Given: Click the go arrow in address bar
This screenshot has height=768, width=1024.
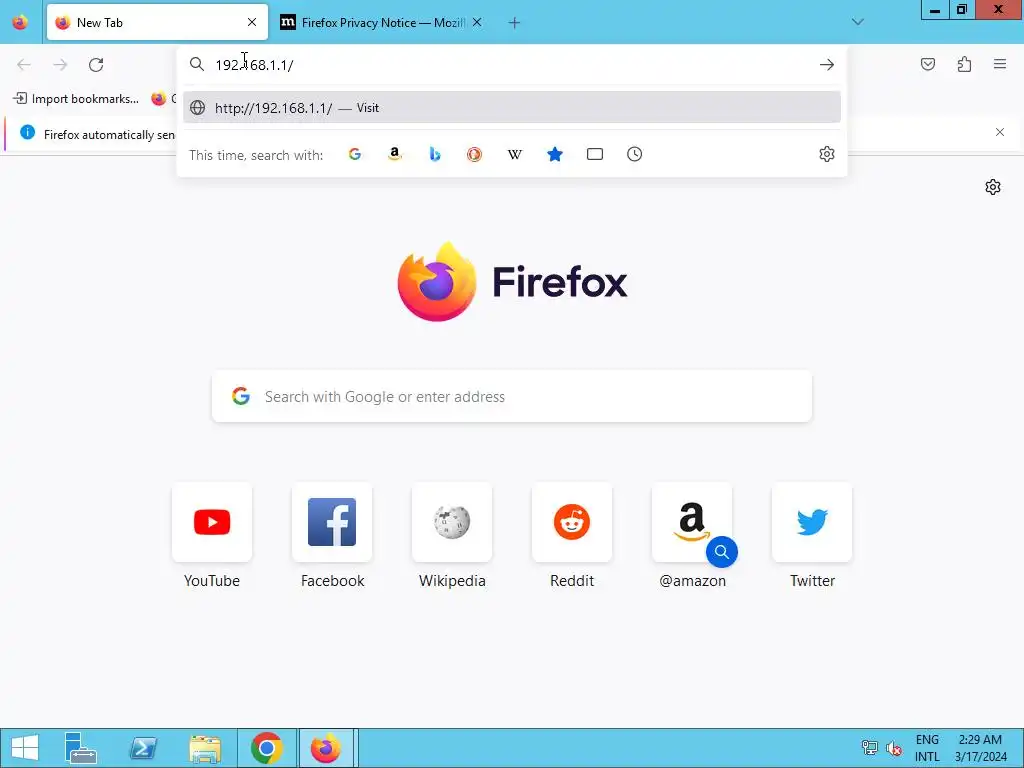Looking at the screenshot, I should tap(827, 65).
